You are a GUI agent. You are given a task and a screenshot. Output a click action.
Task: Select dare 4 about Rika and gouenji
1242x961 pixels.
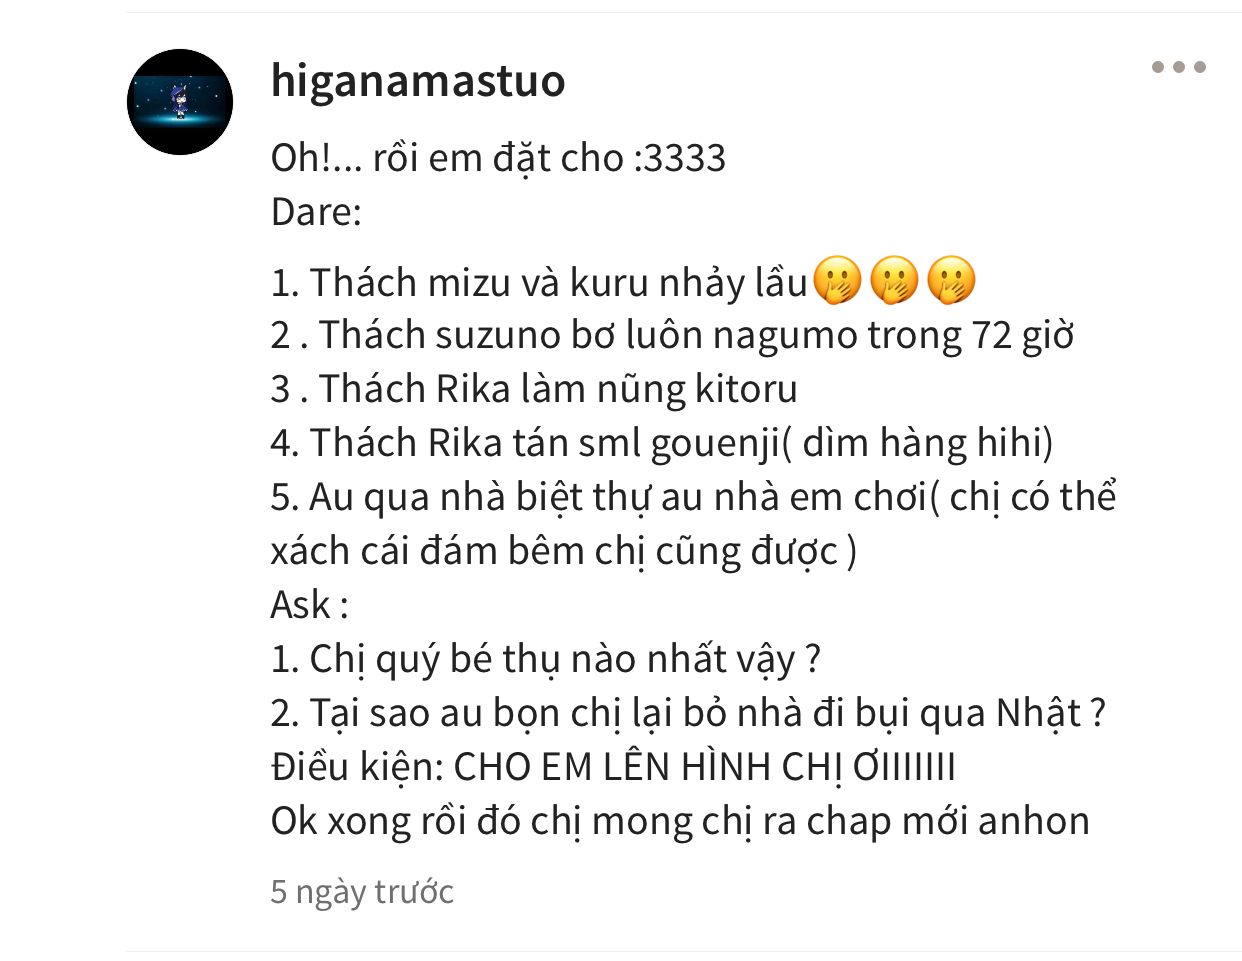click(662, 443)
